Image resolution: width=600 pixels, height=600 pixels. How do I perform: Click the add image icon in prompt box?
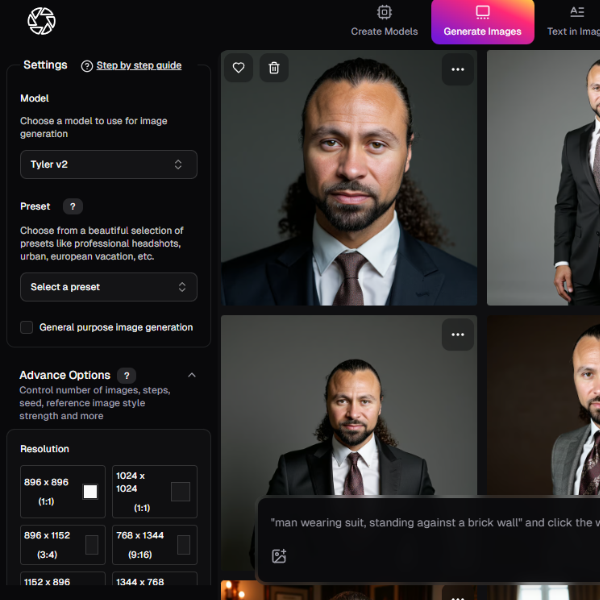(x=279, y=556)
